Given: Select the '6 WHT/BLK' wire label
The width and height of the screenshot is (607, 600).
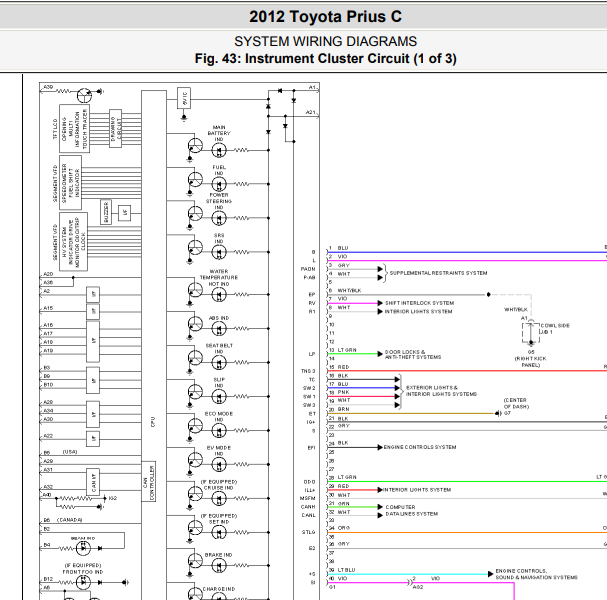Looking at the screenshot, I should point(345,290).
